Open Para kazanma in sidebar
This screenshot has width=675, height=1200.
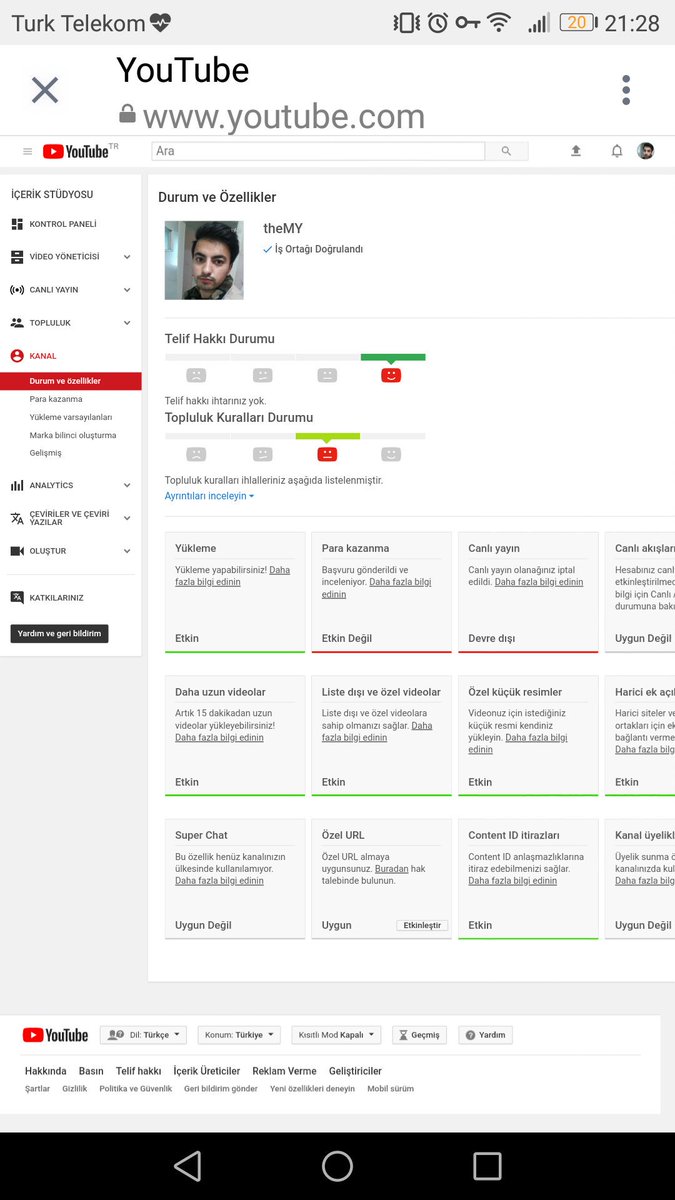[56, 399]
